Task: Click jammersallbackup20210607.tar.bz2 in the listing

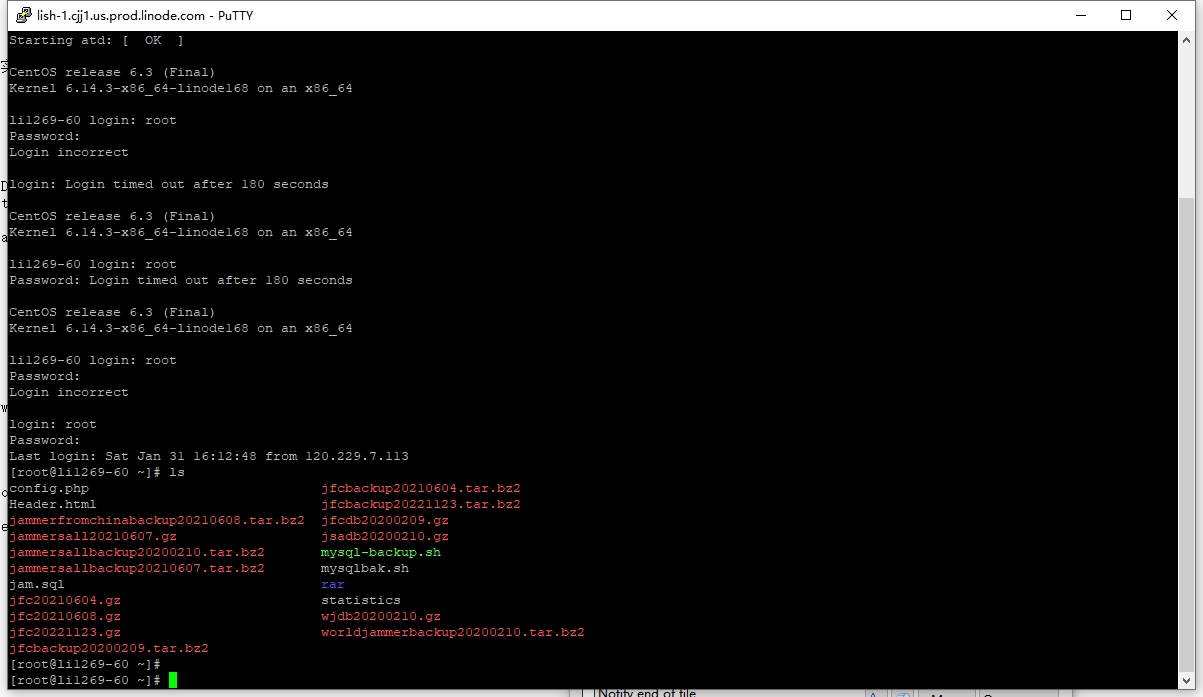Action: pos(137,568)
